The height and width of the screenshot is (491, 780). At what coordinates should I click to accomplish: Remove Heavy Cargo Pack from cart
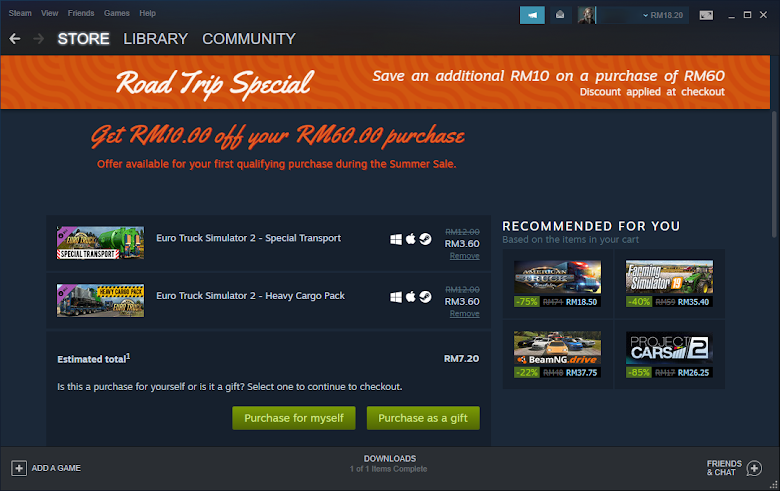tap(465, 313)
